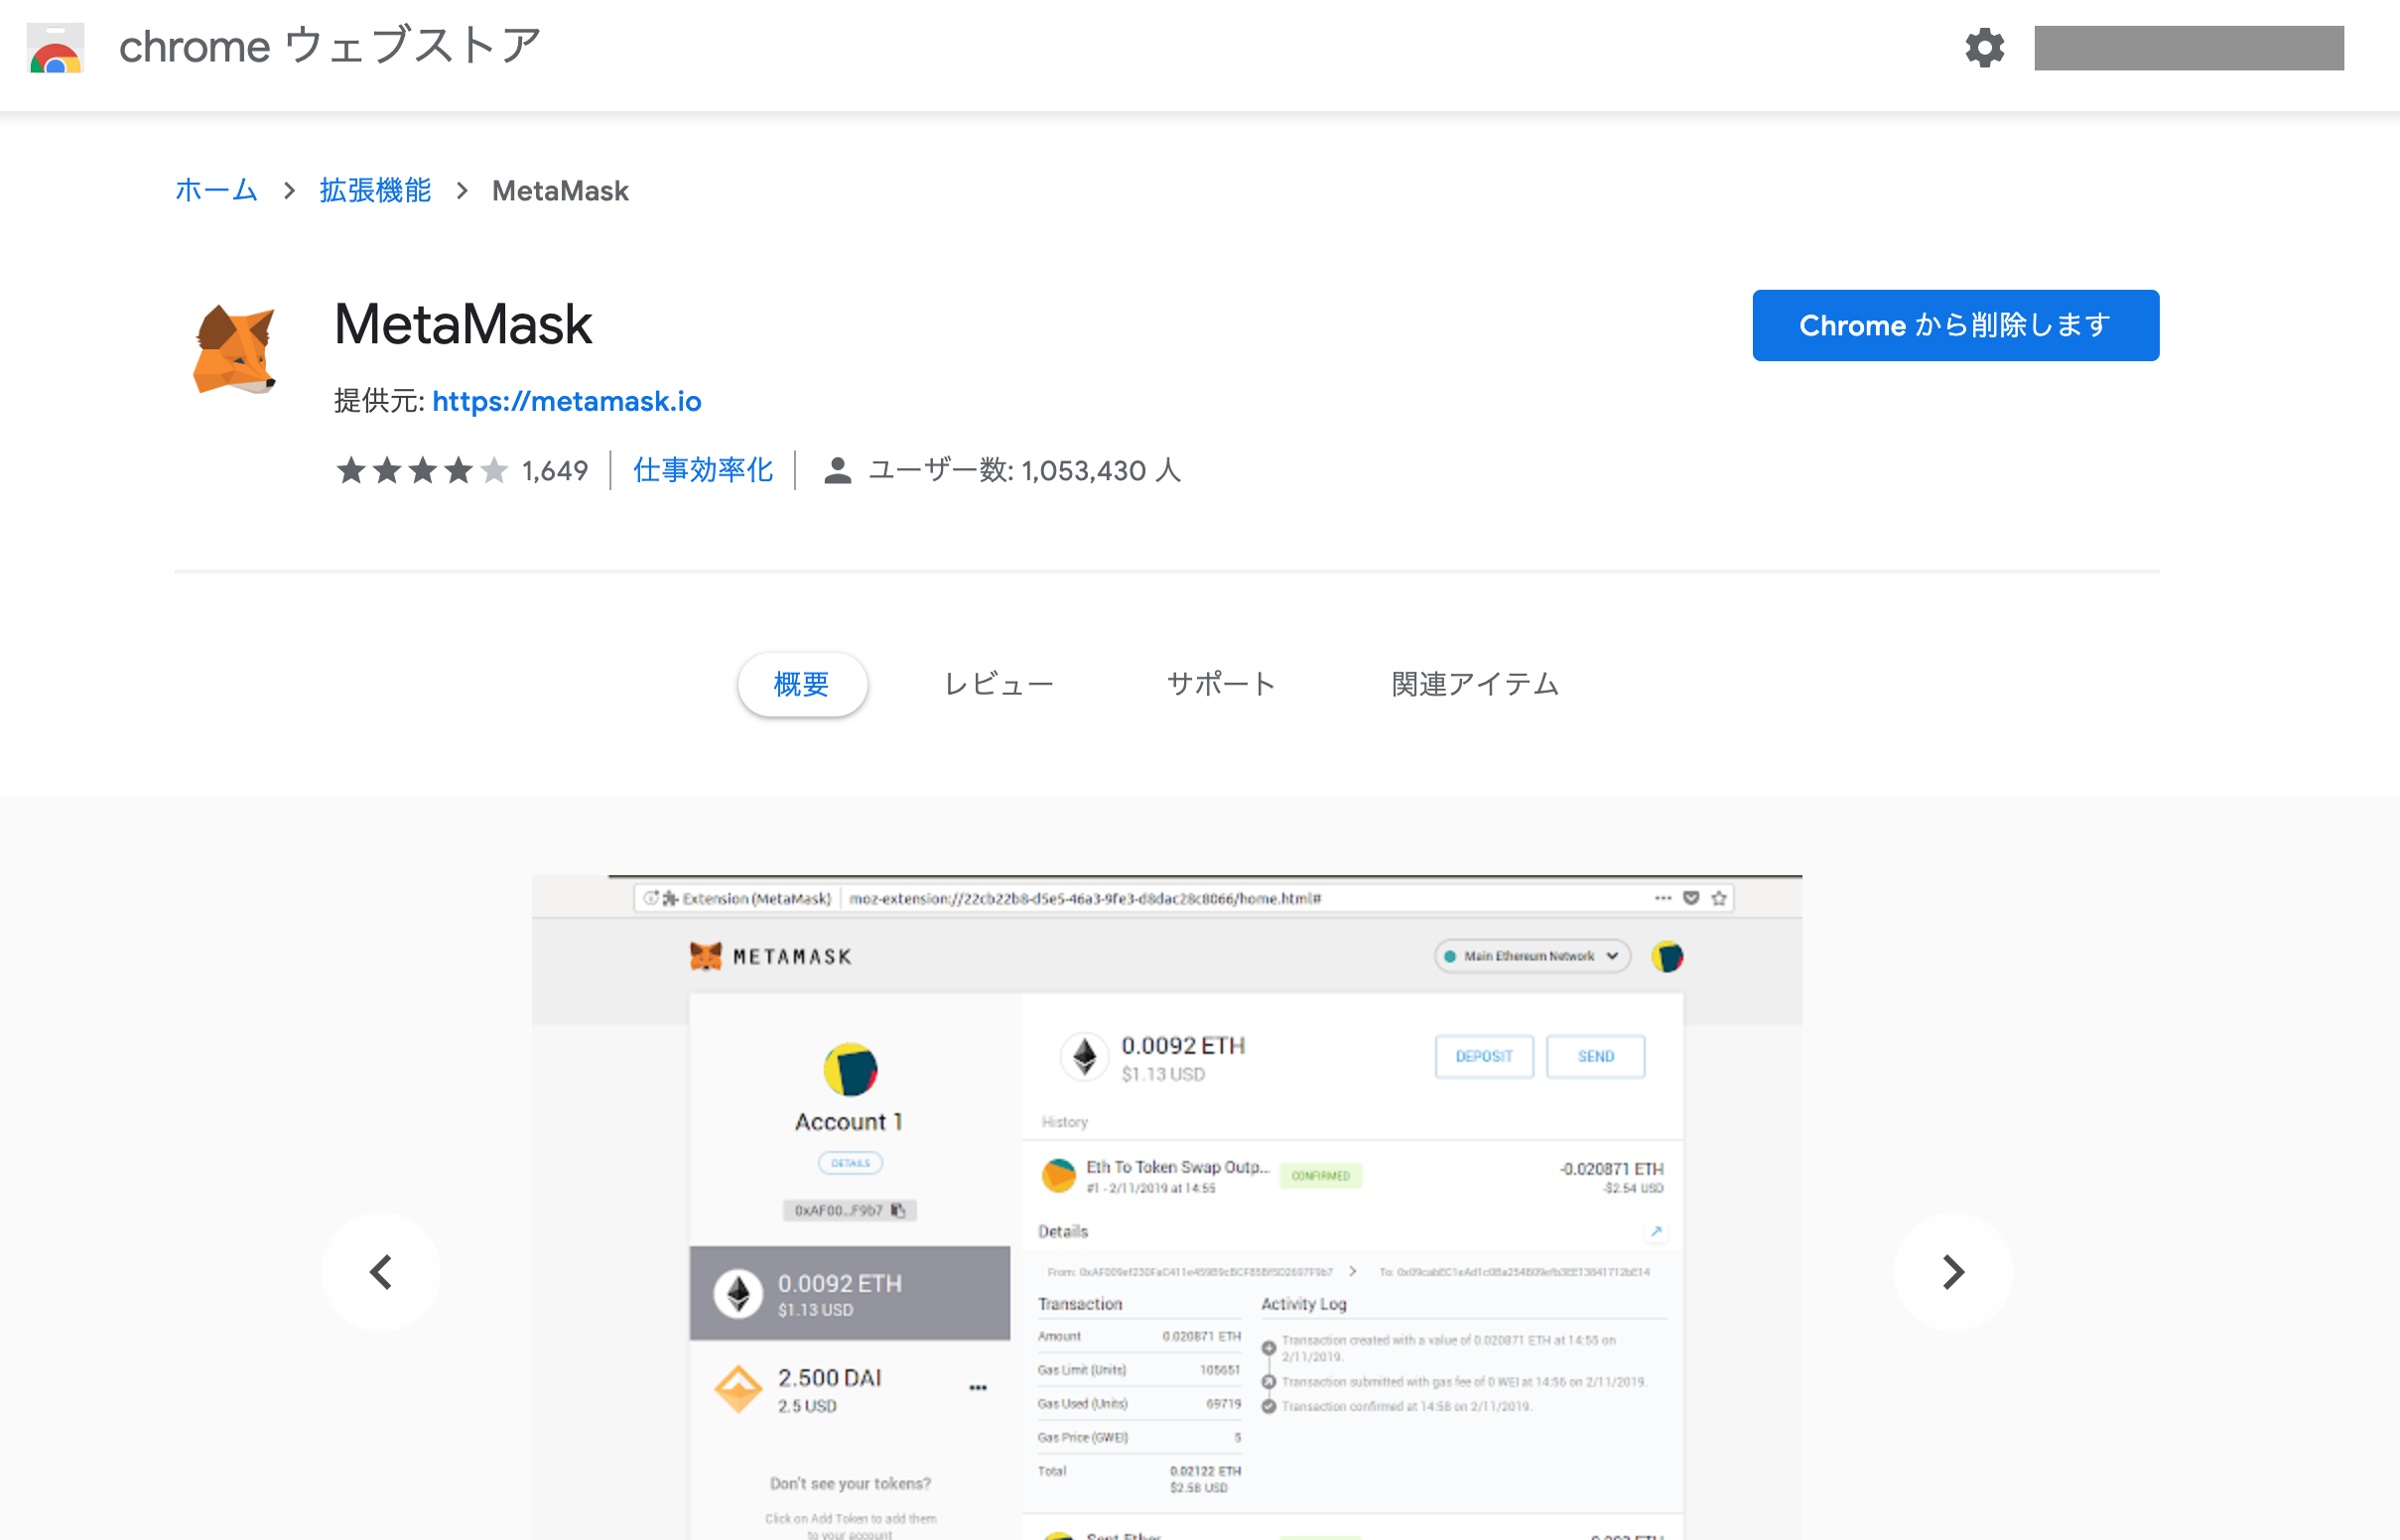Select the 概要 tab
The height and width of the screenshot is (1540, 2400).
[x=802, y=684]
